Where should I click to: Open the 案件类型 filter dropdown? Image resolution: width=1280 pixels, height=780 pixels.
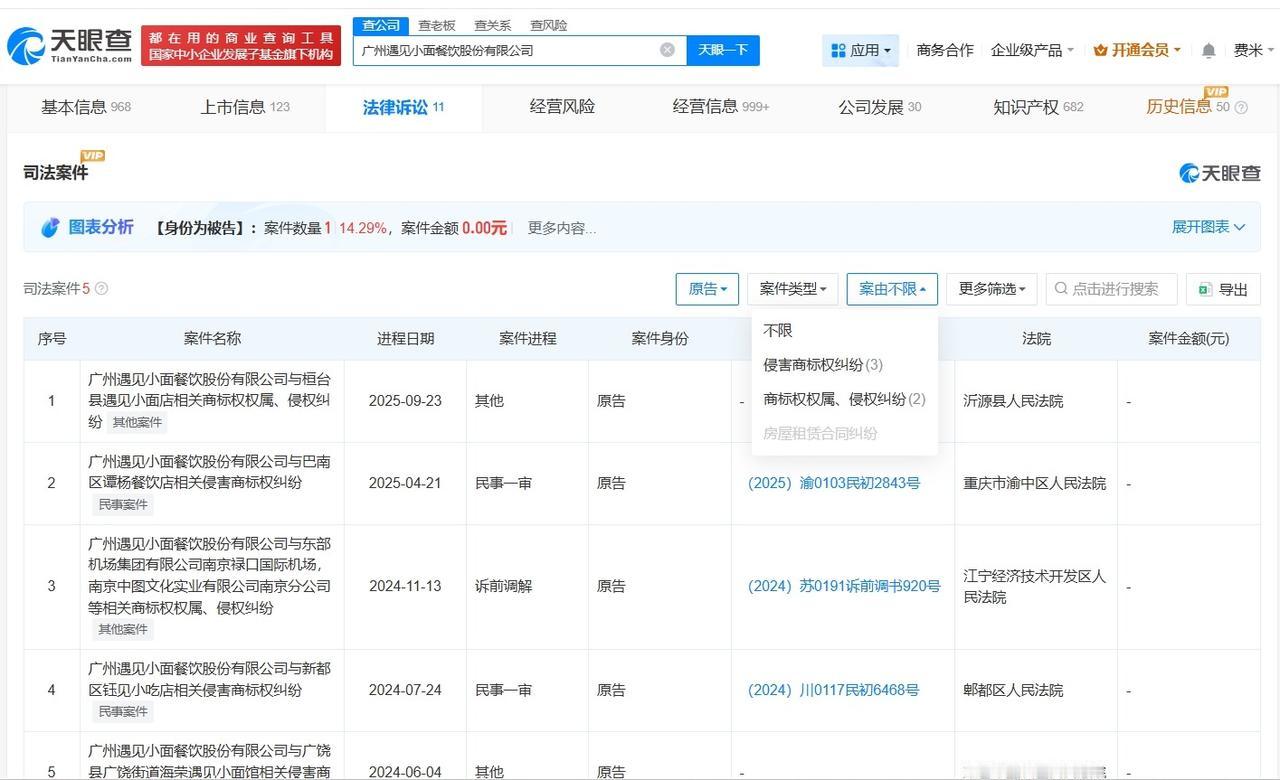pos(792,289)
